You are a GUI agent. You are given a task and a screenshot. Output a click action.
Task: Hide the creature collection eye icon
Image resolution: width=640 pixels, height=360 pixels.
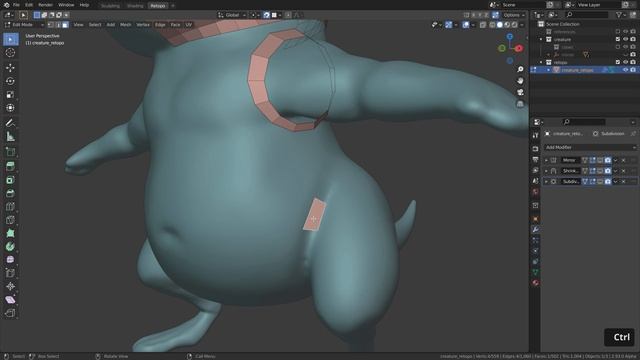pyautogui.click(x=625, y=39)
